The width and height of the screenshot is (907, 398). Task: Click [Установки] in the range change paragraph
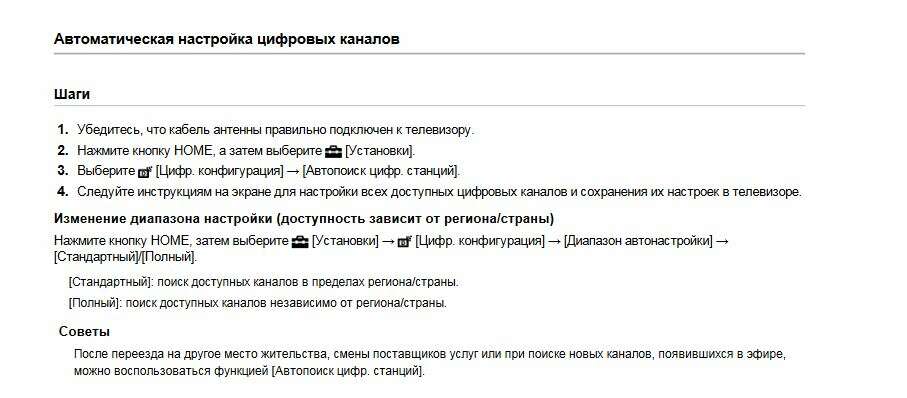(x=345, y=241)
